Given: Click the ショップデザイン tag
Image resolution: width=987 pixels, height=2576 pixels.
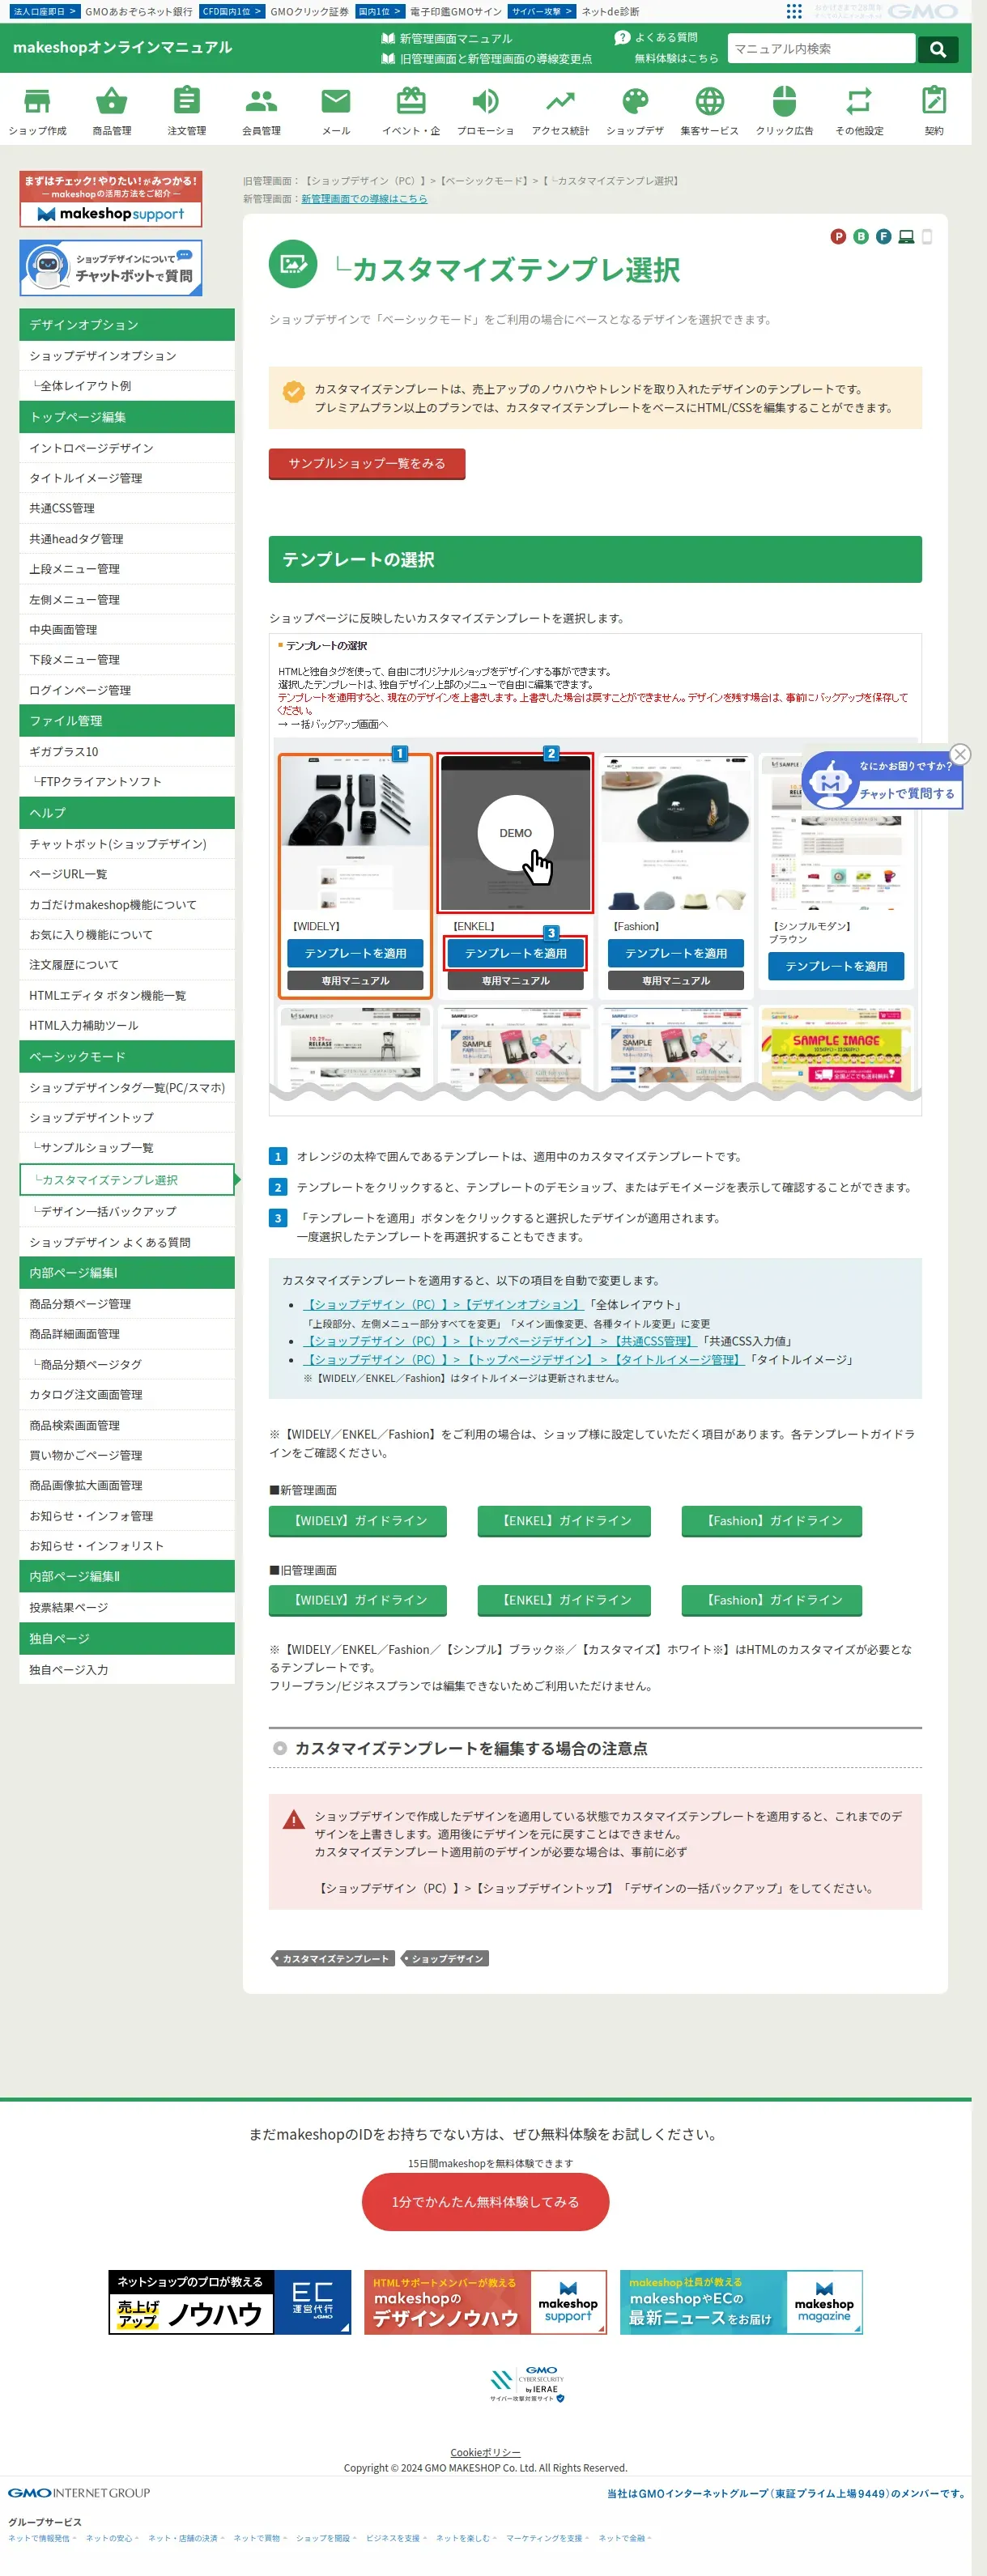Looking at the screenshot, I should click(446, 1958).
